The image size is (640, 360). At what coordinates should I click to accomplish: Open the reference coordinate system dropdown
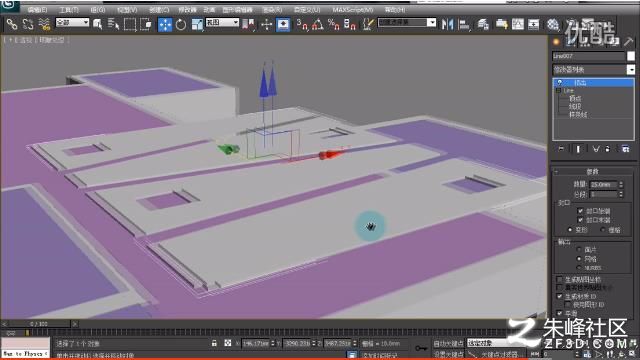pyautogui.click(x=222, y=22)
